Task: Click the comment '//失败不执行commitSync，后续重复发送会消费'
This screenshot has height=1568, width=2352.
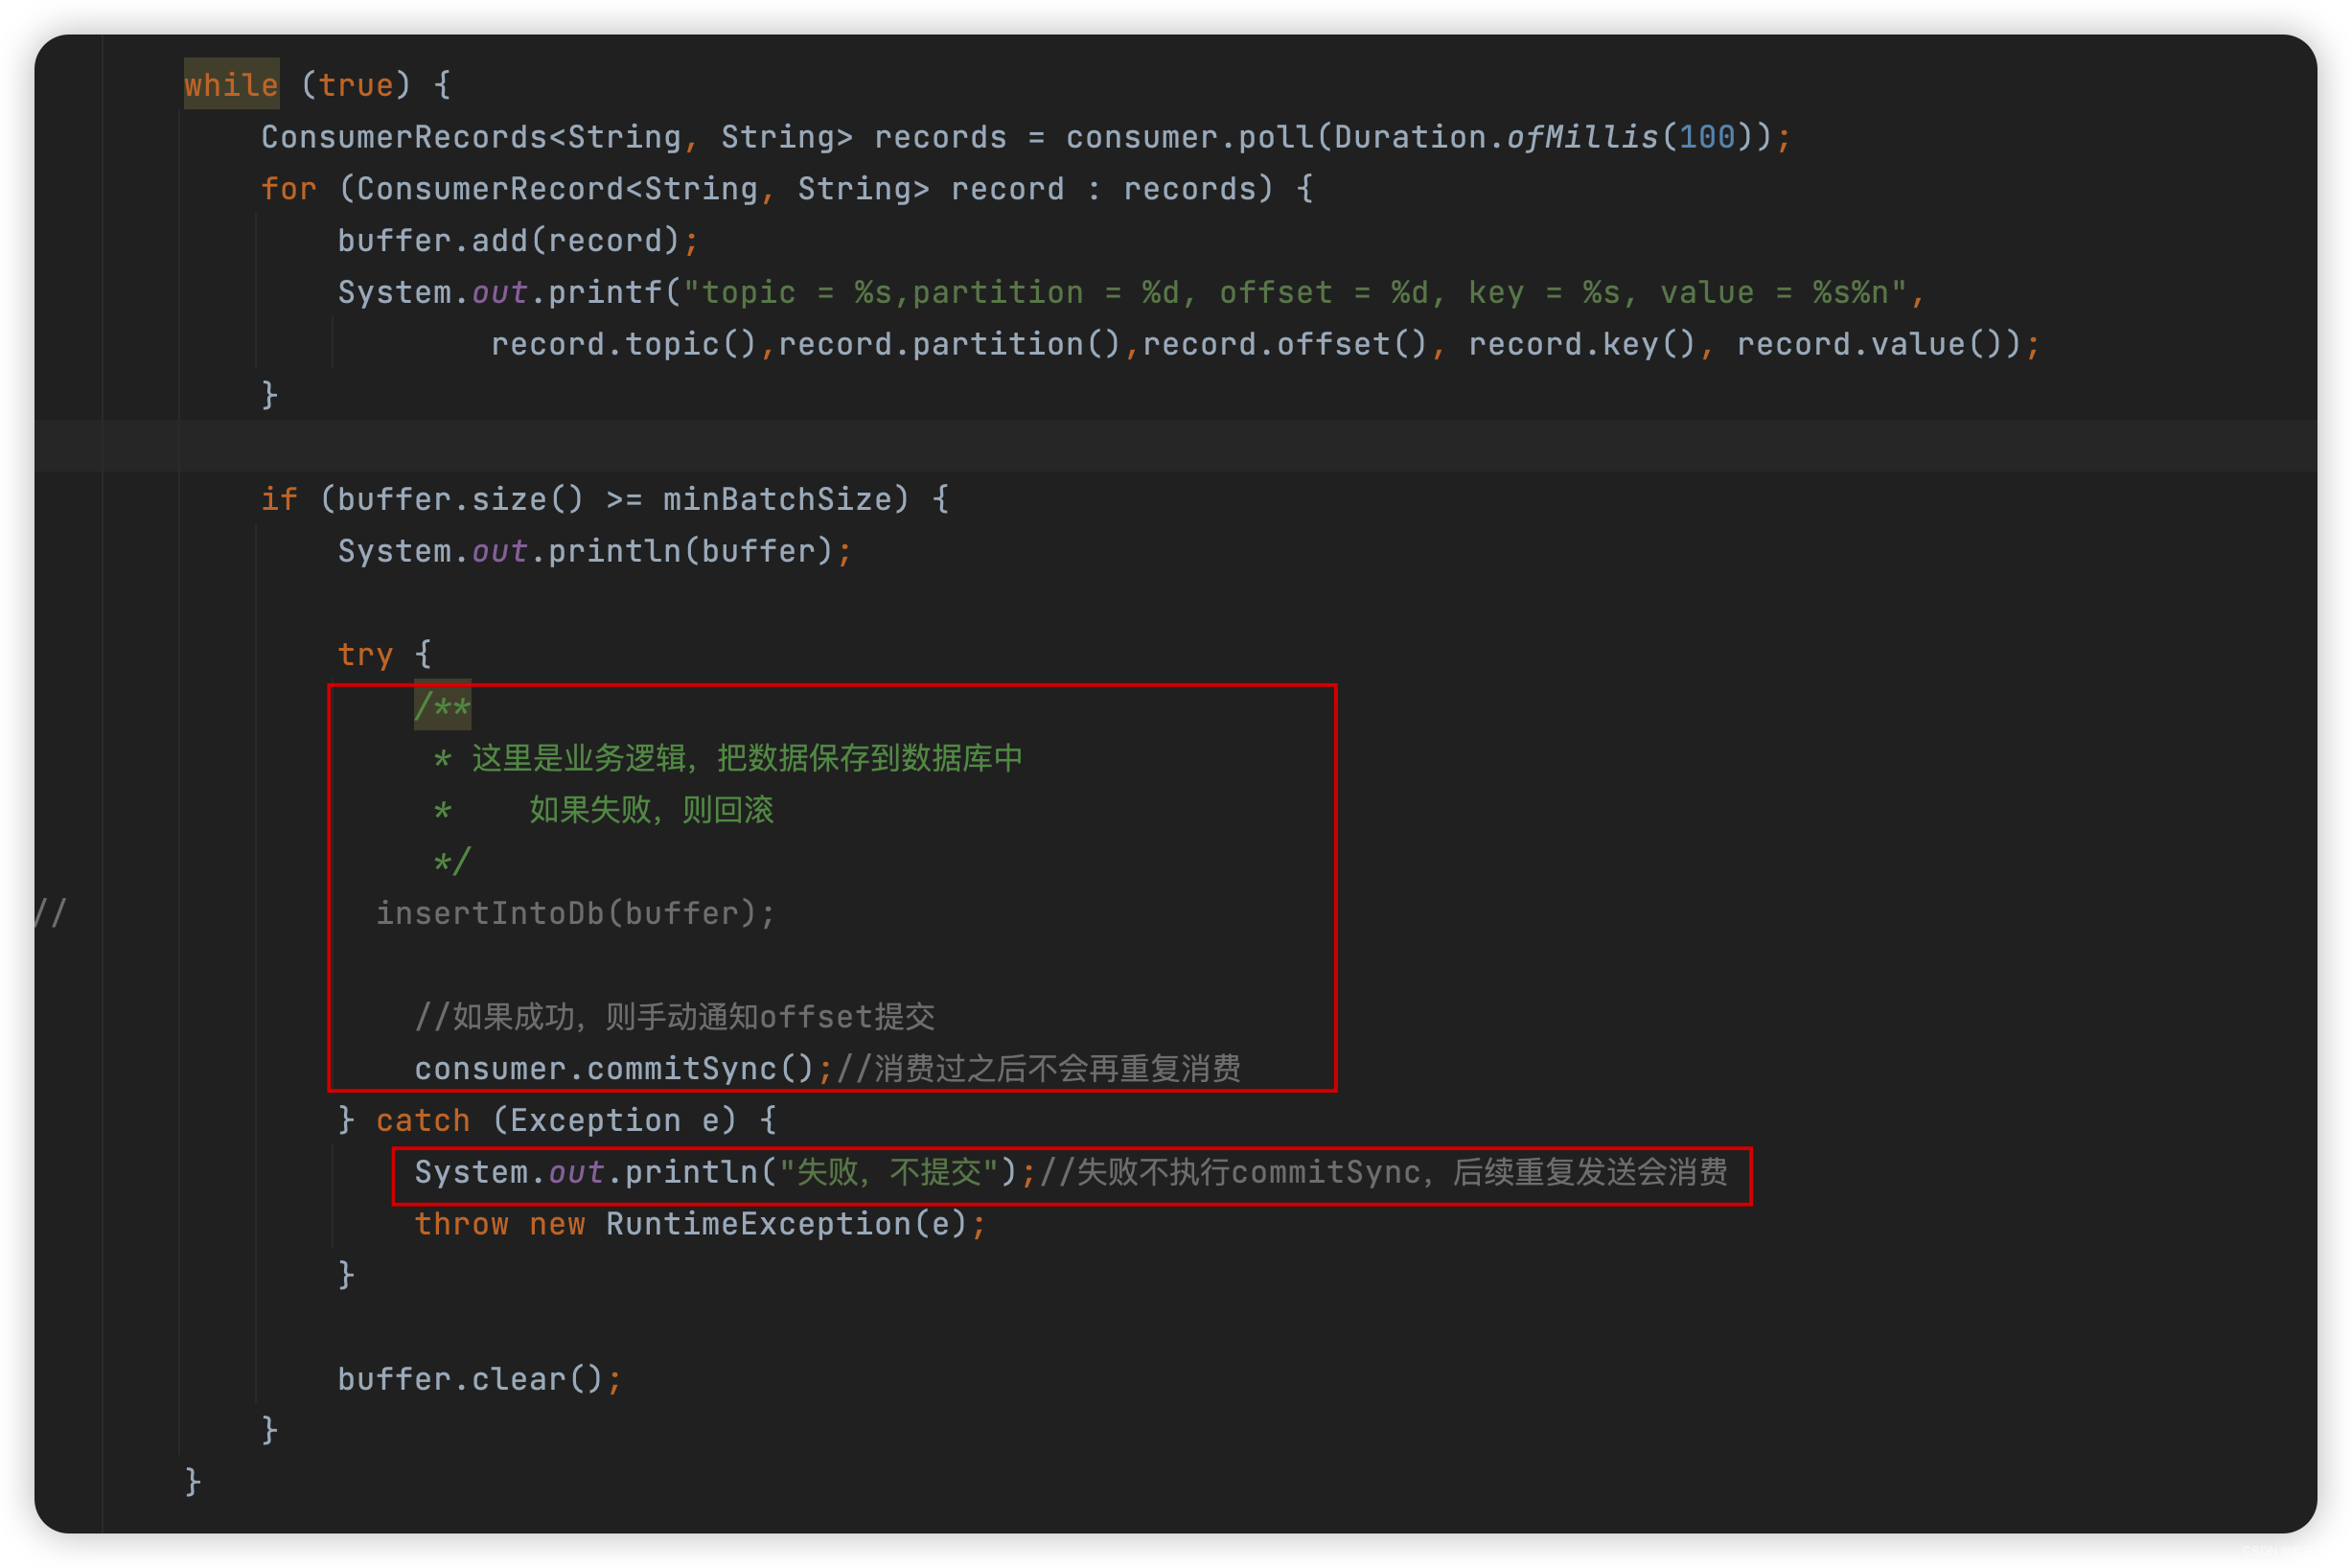Action: 1384,1173
